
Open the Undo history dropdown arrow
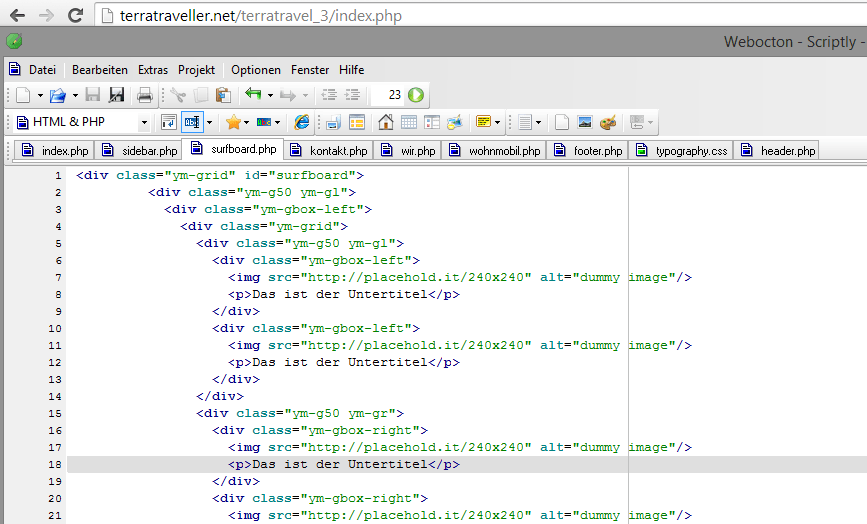[270, 95]
